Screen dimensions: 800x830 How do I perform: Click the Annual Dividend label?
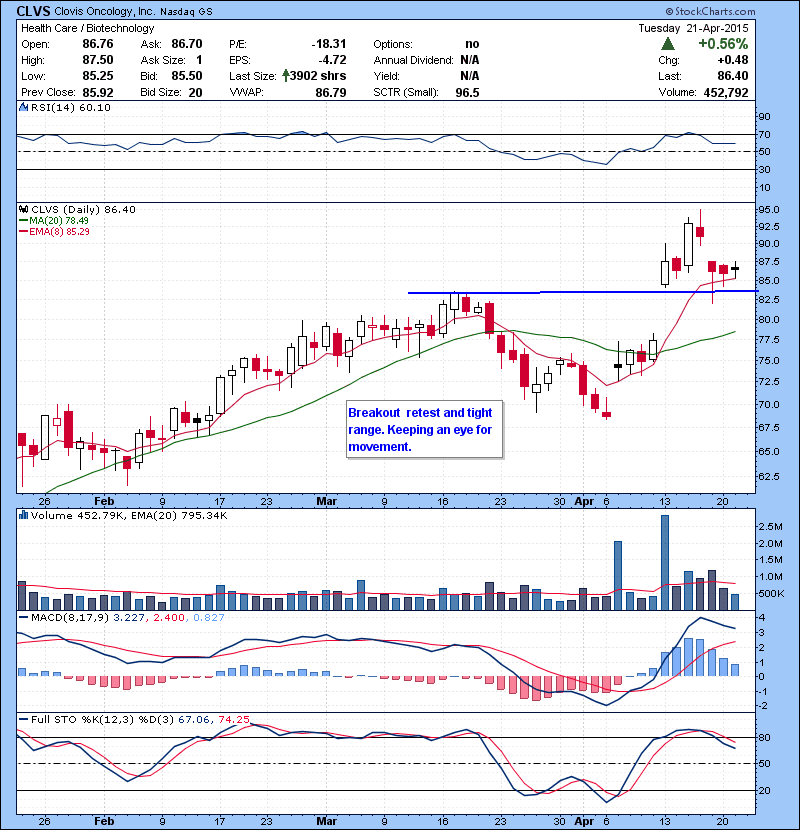click(x=414, y=60)
